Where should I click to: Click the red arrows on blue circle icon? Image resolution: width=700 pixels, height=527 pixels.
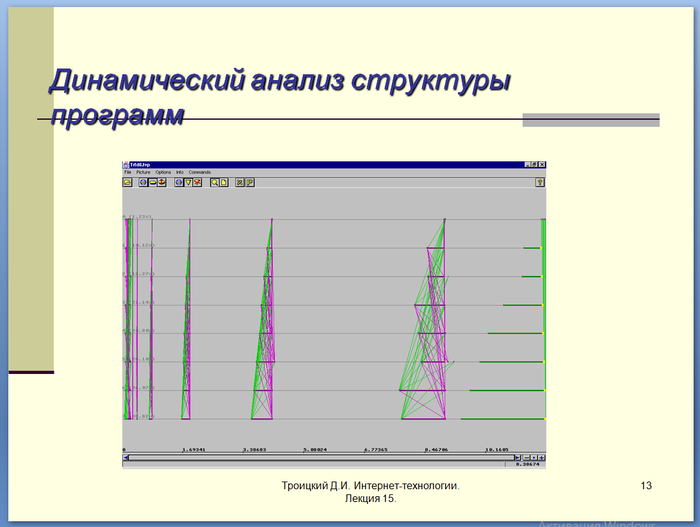pyautogui.click(x=162, y=182)
